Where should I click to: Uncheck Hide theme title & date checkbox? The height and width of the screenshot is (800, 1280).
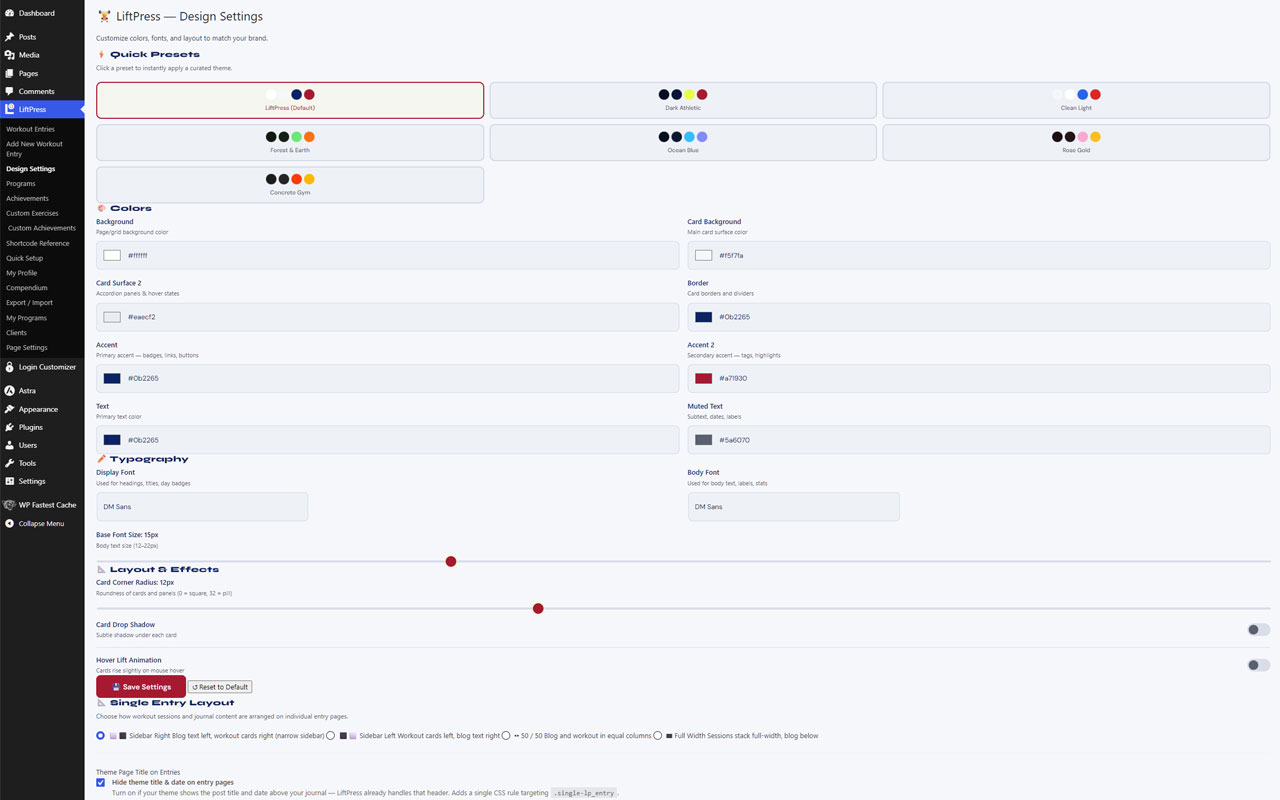tap(101, 783)
